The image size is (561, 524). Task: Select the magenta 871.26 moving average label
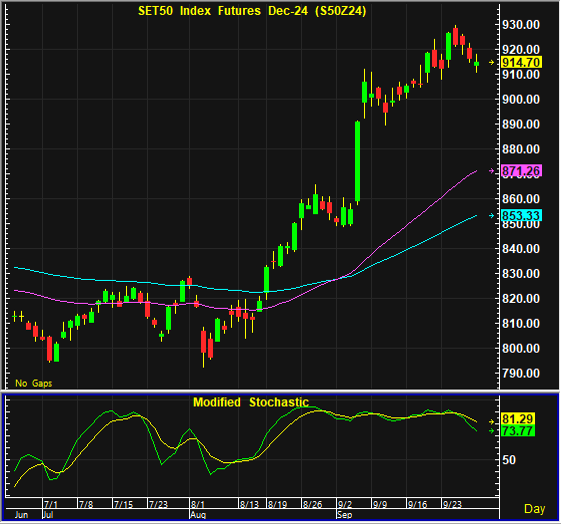[521, 171]
